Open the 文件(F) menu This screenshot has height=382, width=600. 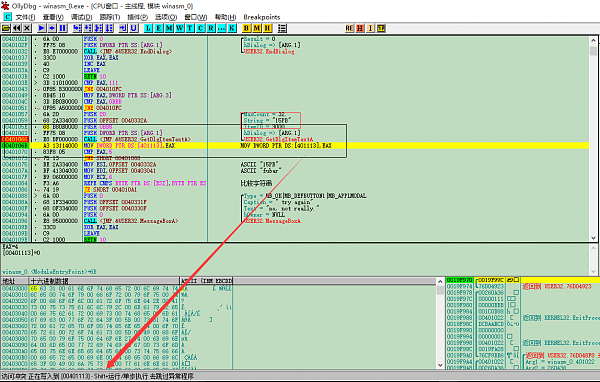(25, 17)
